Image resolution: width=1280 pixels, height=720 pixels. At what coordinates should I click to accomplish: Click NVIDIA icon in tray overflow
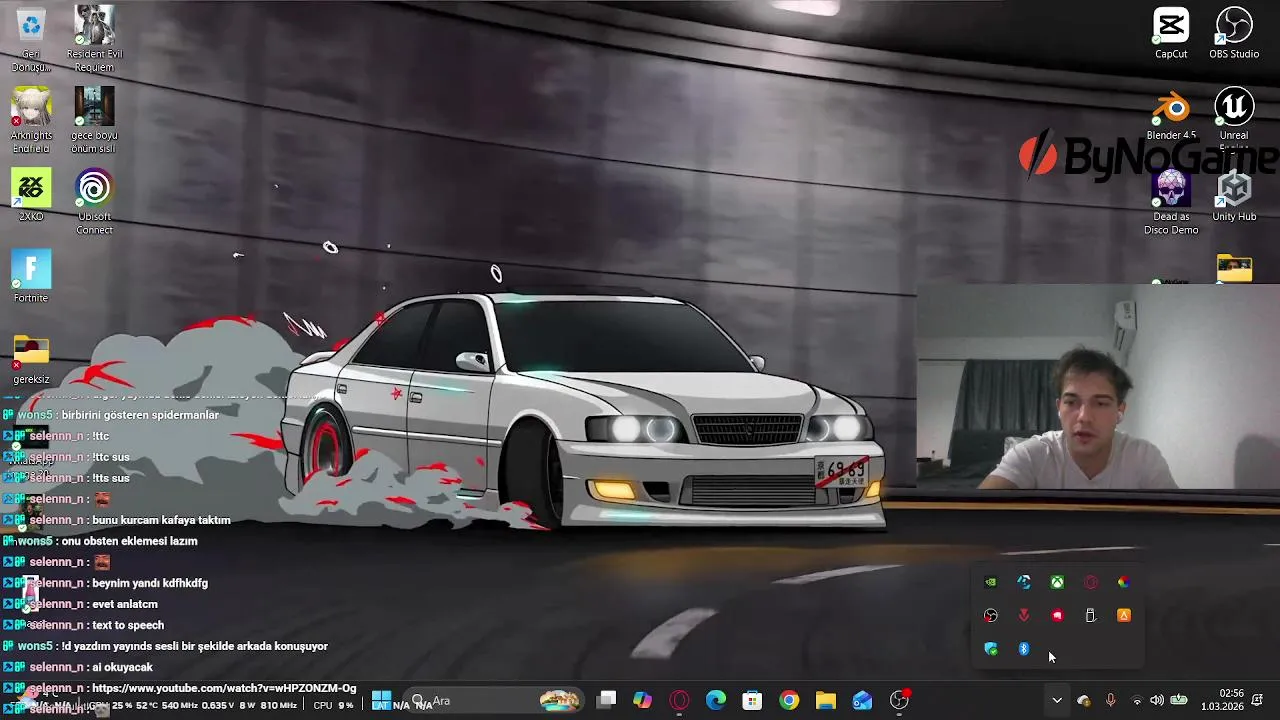coord(991,582)
